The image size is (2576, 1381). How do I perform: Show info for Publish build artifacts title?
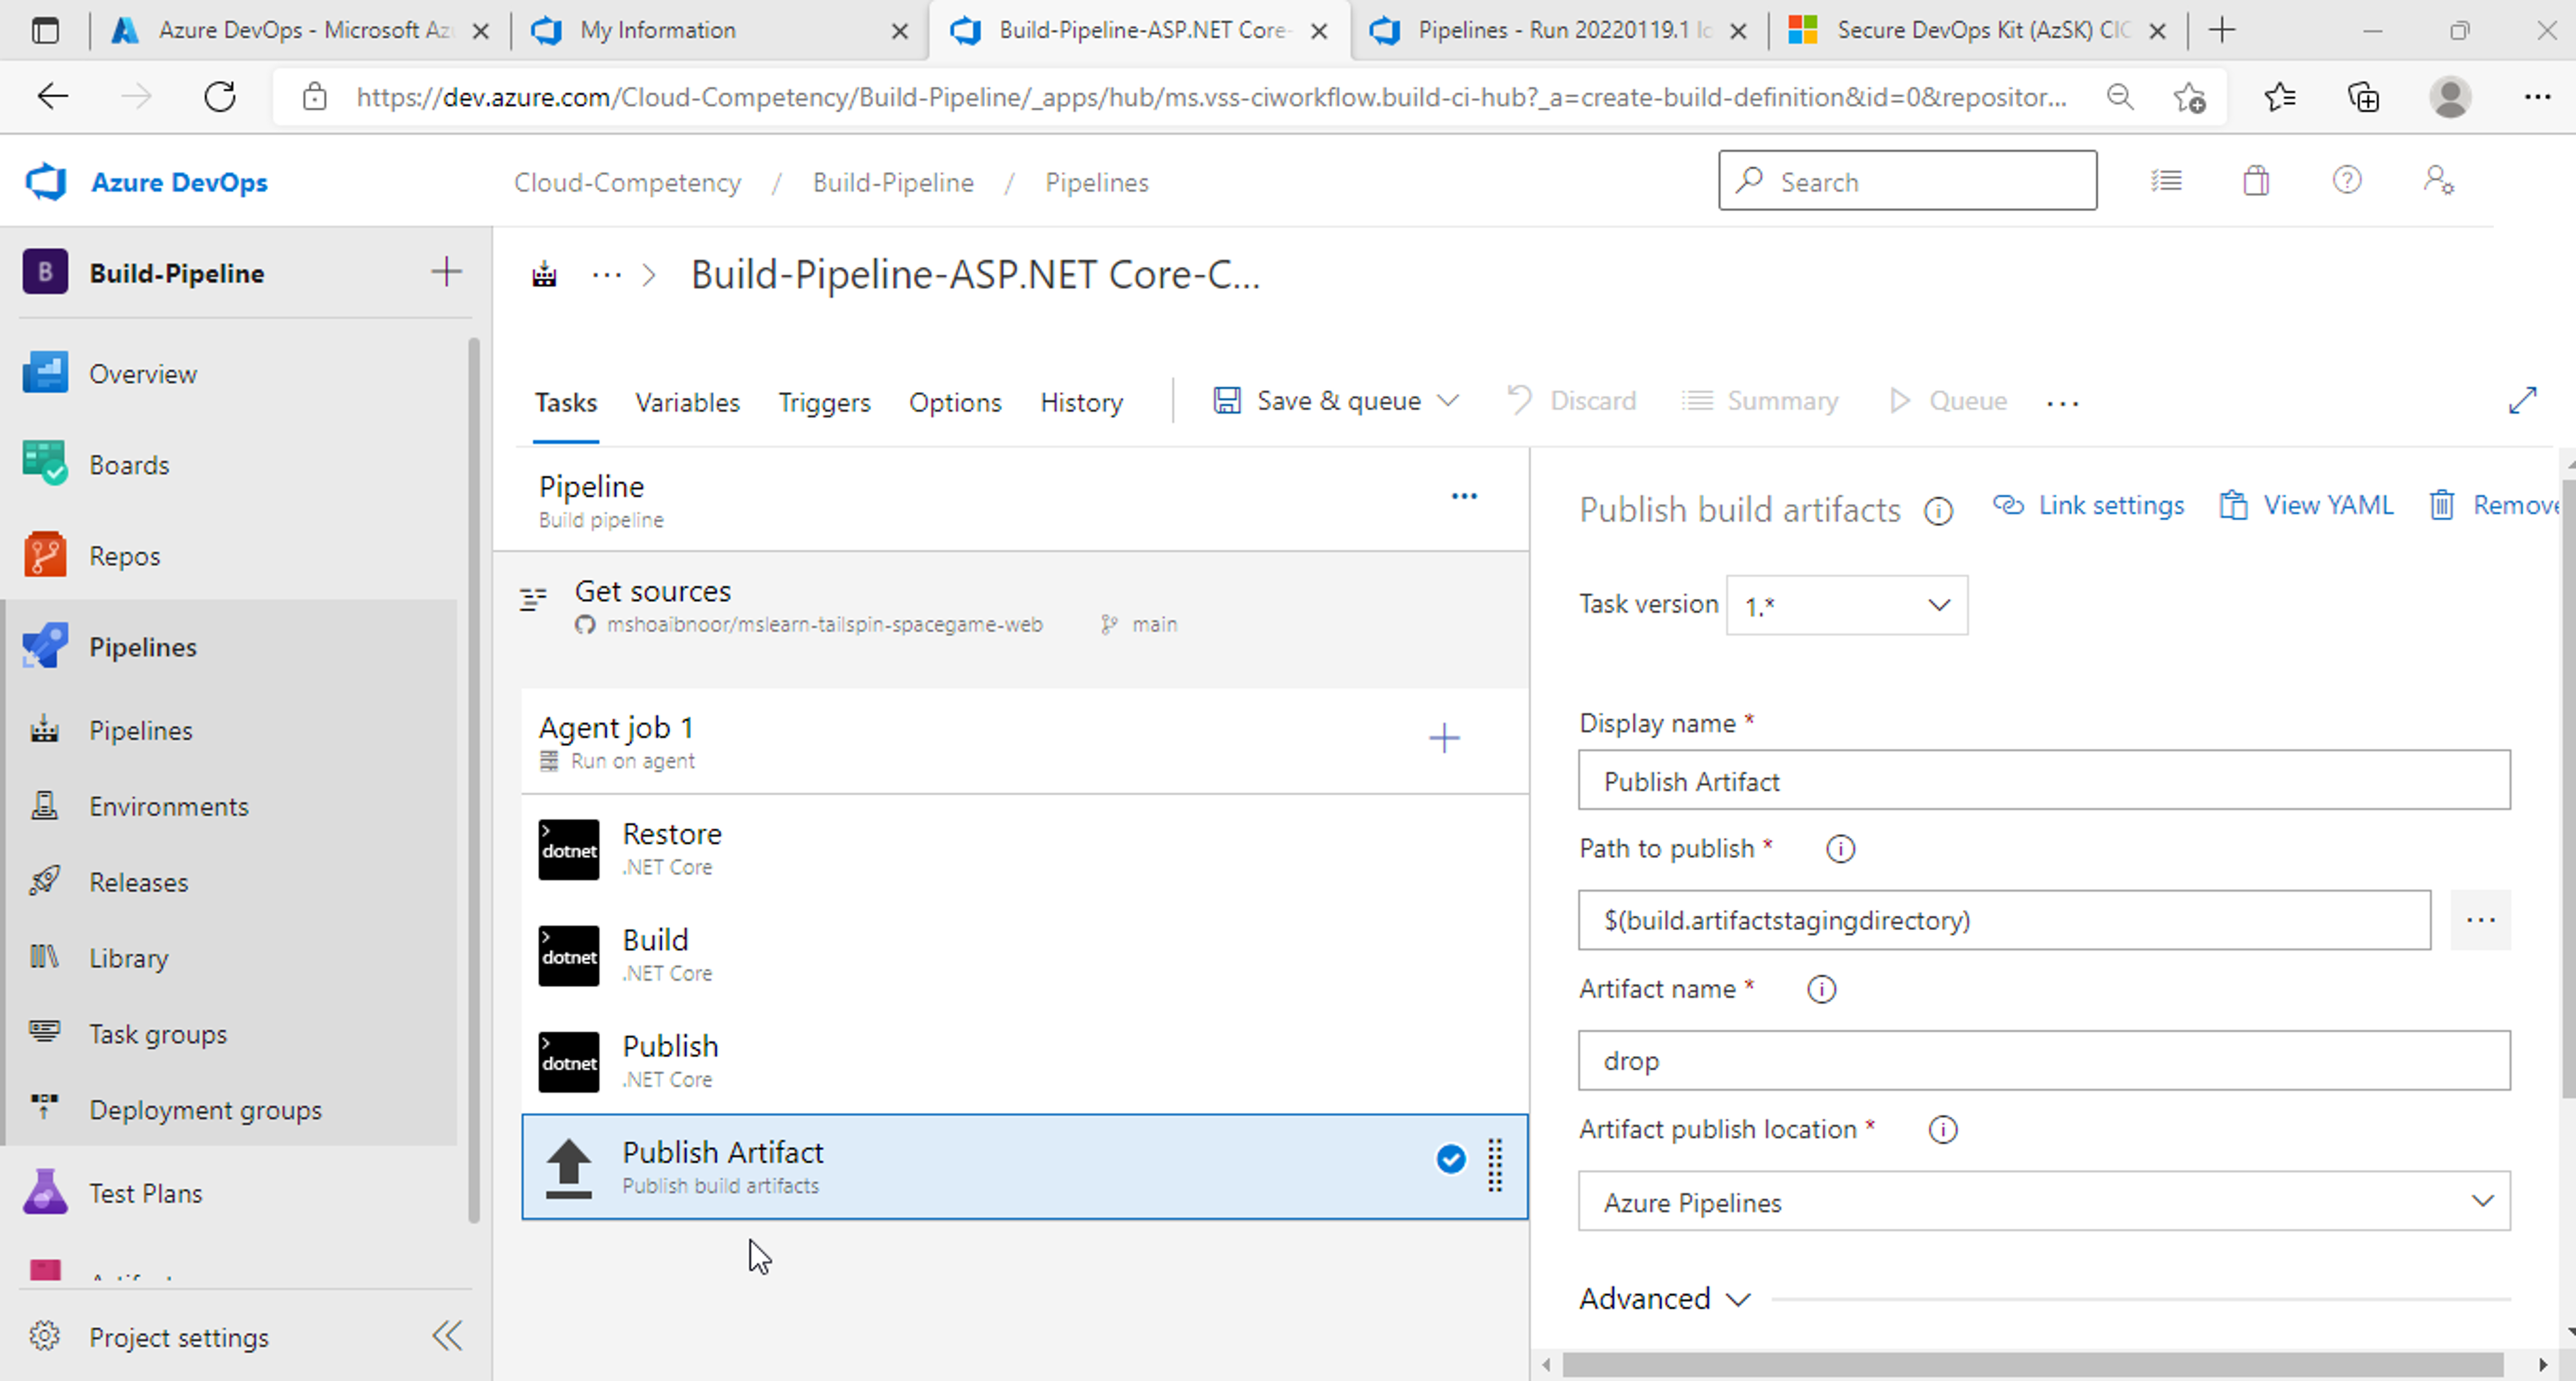pyautogui.click(x=1938, y=512)
